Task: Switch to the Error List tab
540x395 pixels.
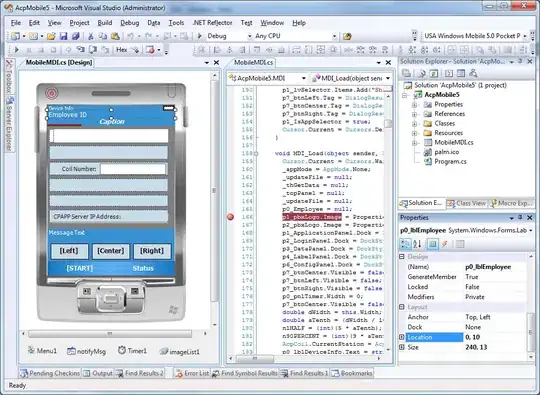Action: 192,373
